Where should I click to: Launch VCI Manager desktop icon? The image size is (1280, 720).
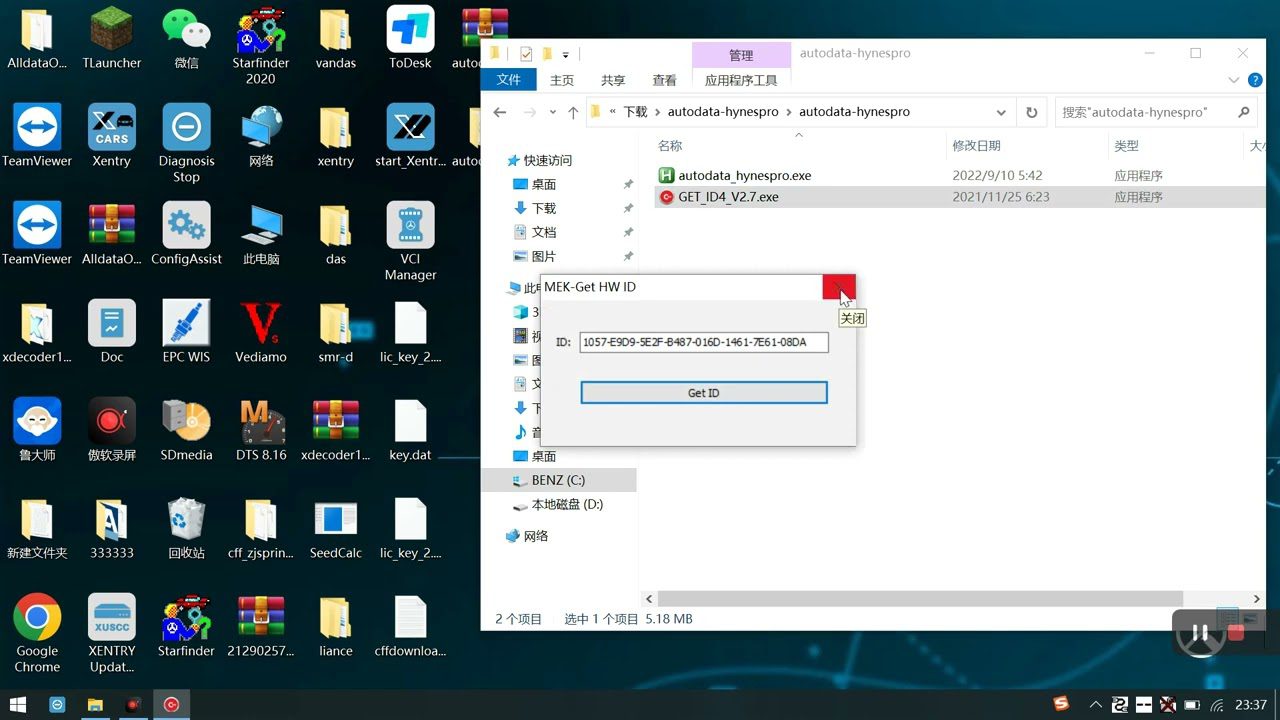(x=410, y=242)
